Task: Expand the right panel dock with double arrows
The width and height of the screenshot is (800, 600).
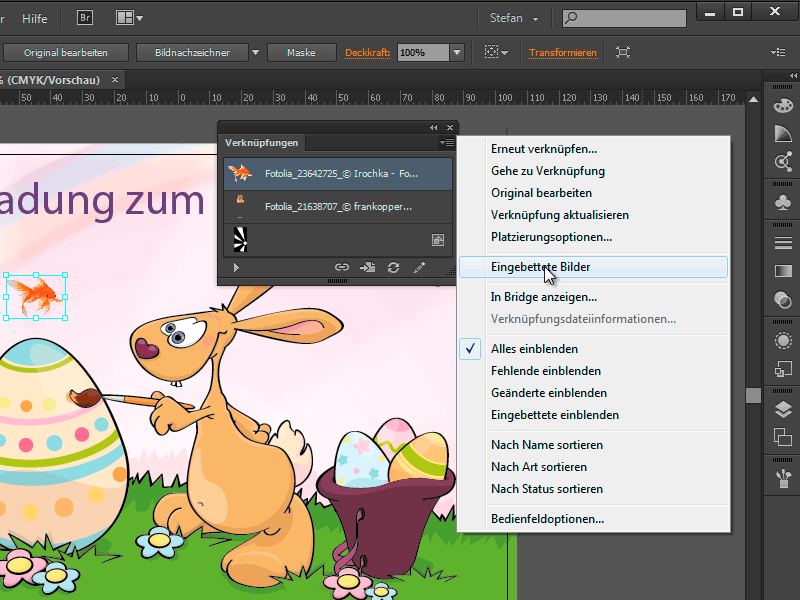Action: [x=792, y=76]
